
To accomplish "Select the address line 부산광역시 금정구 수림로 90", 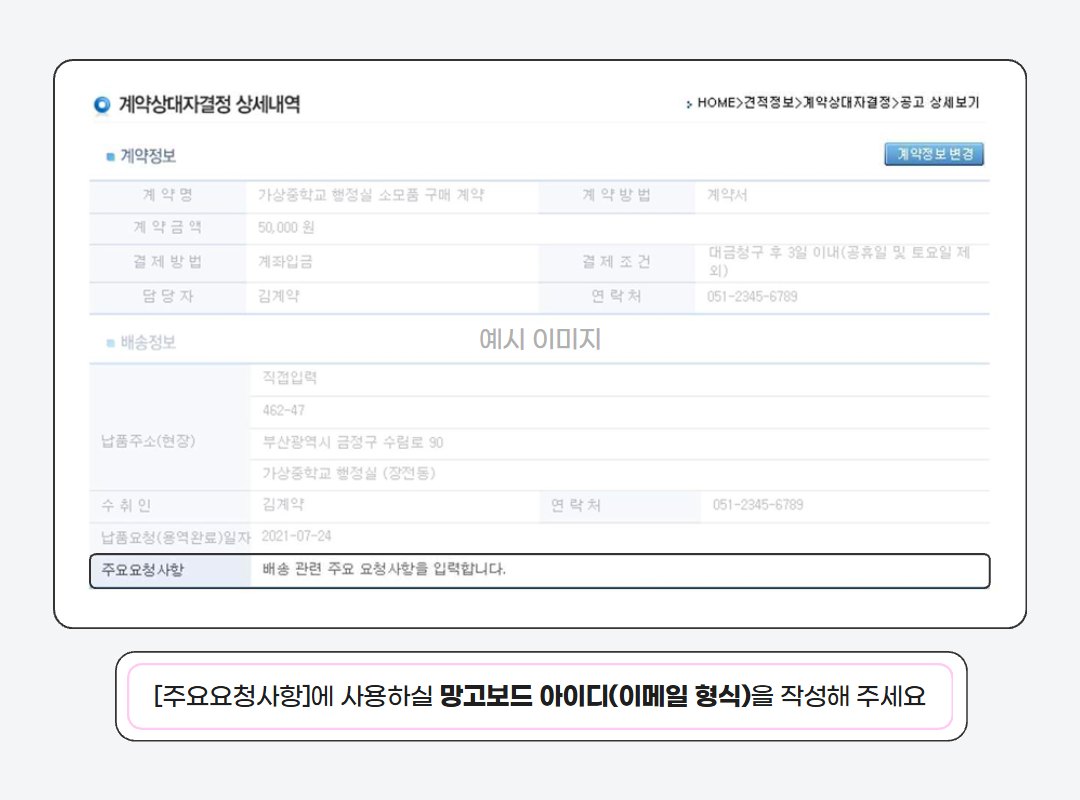I will pos(353,443).
